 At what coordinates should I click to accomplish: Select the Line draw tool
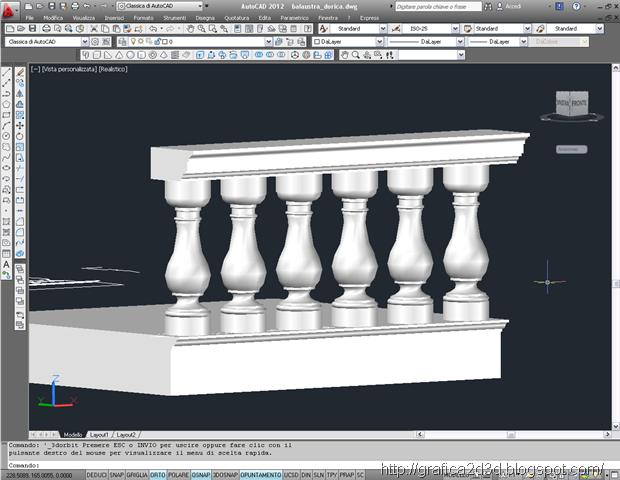[x=6, y=72]
